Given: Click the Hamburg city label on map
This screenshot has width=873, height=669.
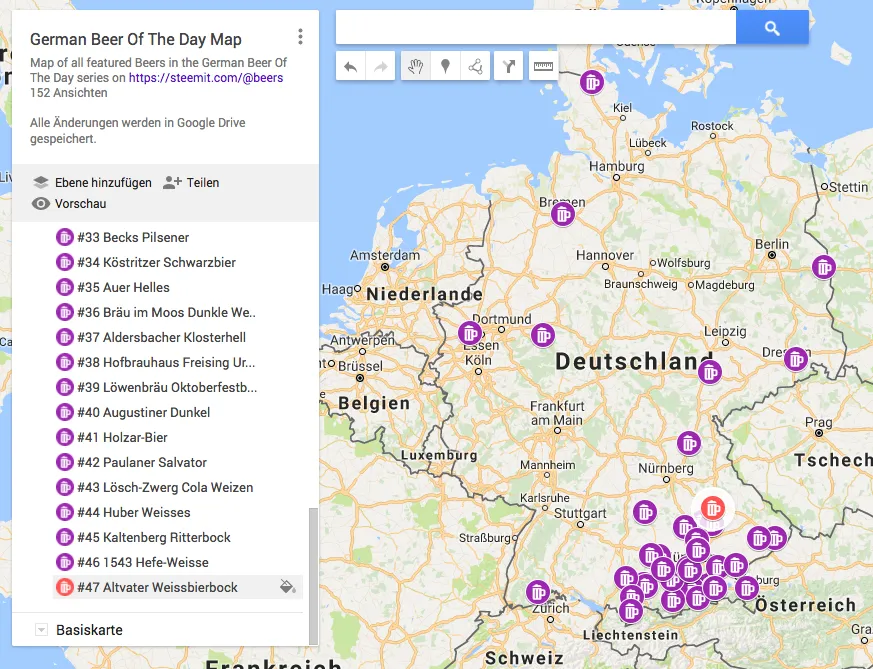Looking at the screenshot, I should point(617,166).
